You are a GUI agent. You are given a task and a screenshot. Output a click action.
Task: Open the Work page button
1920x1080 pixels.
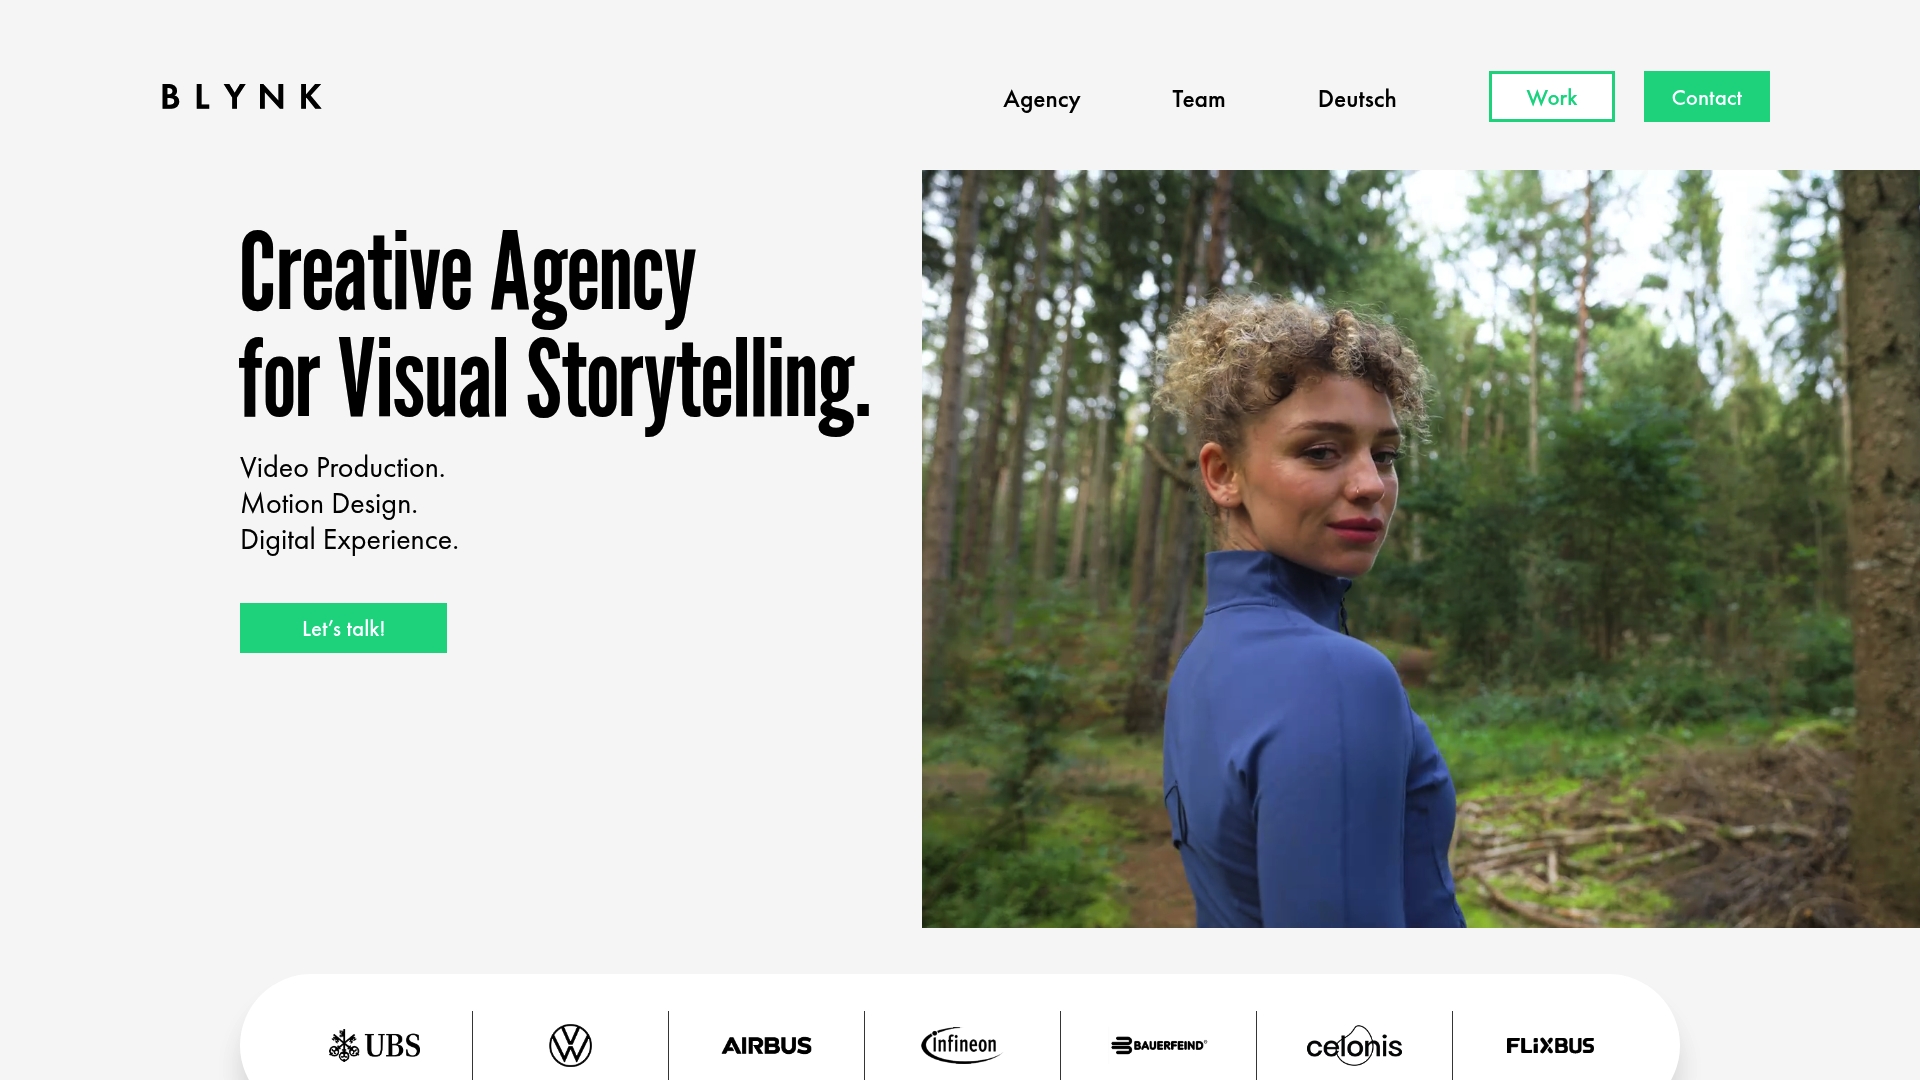(x=1551, y=97)
